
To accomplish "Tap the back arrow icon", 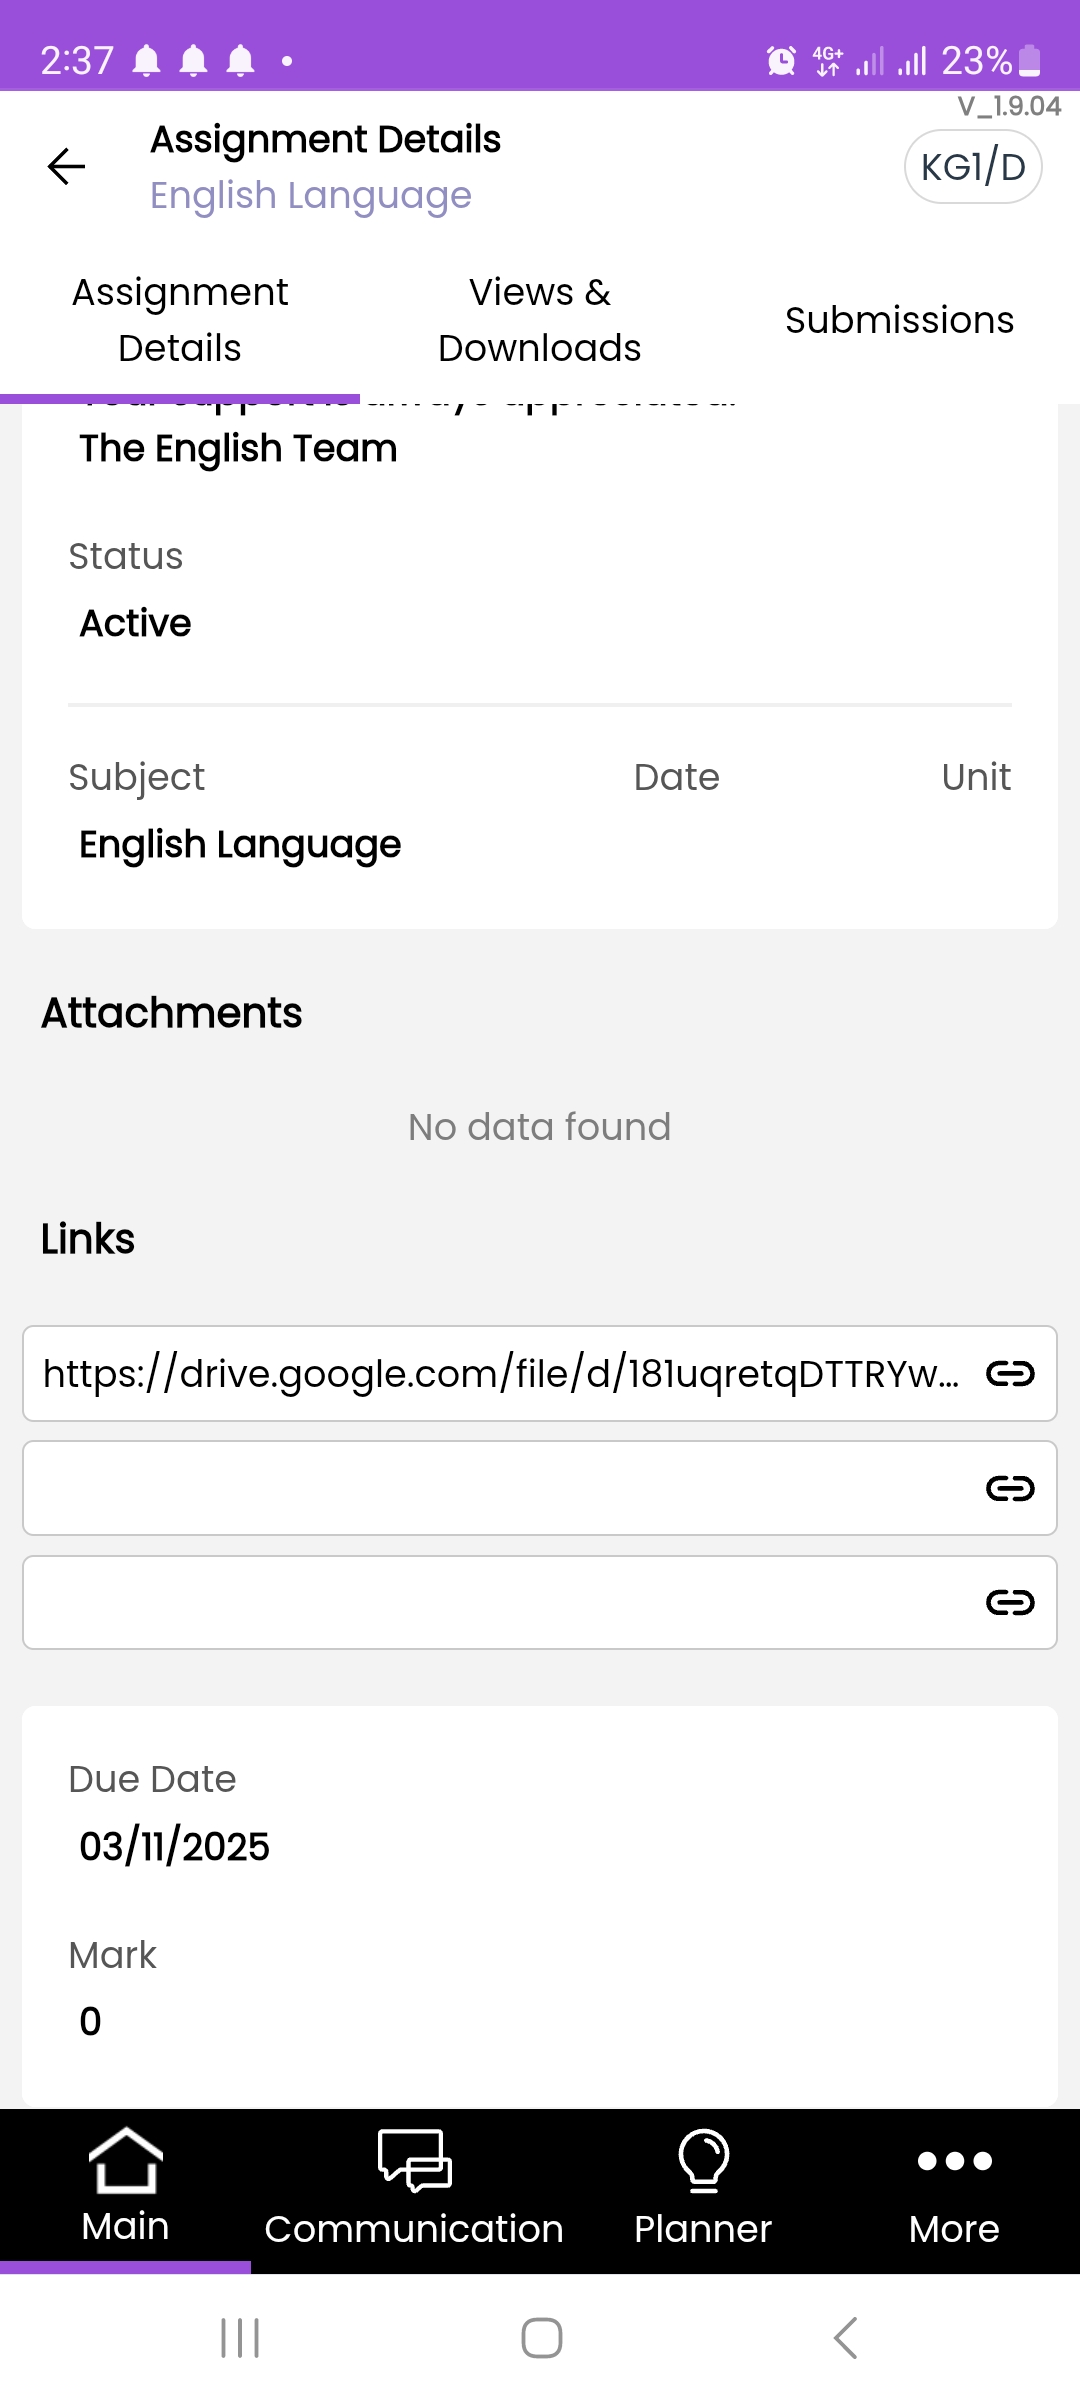I will tap(66, 166).
